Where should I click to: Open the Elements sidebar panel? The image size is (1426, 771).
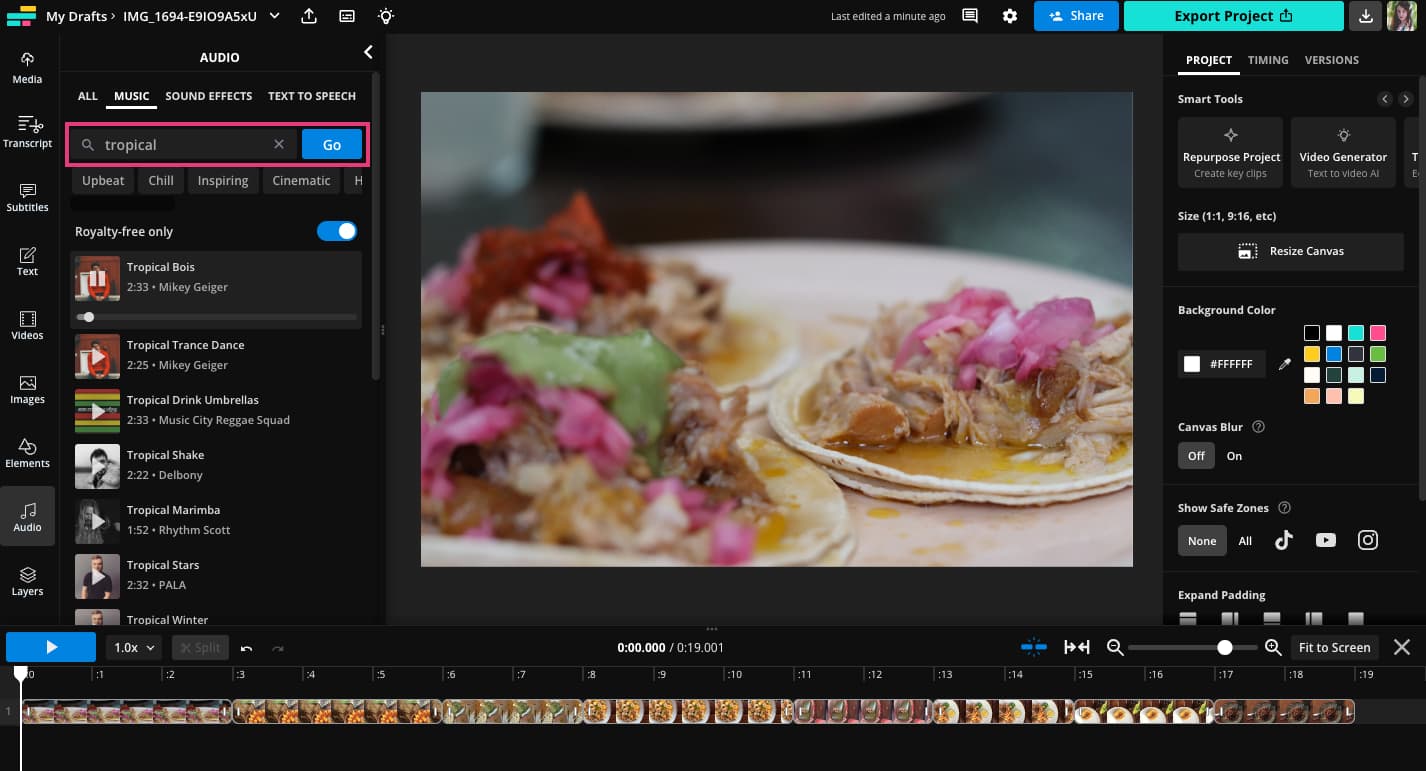pos(27,452)
